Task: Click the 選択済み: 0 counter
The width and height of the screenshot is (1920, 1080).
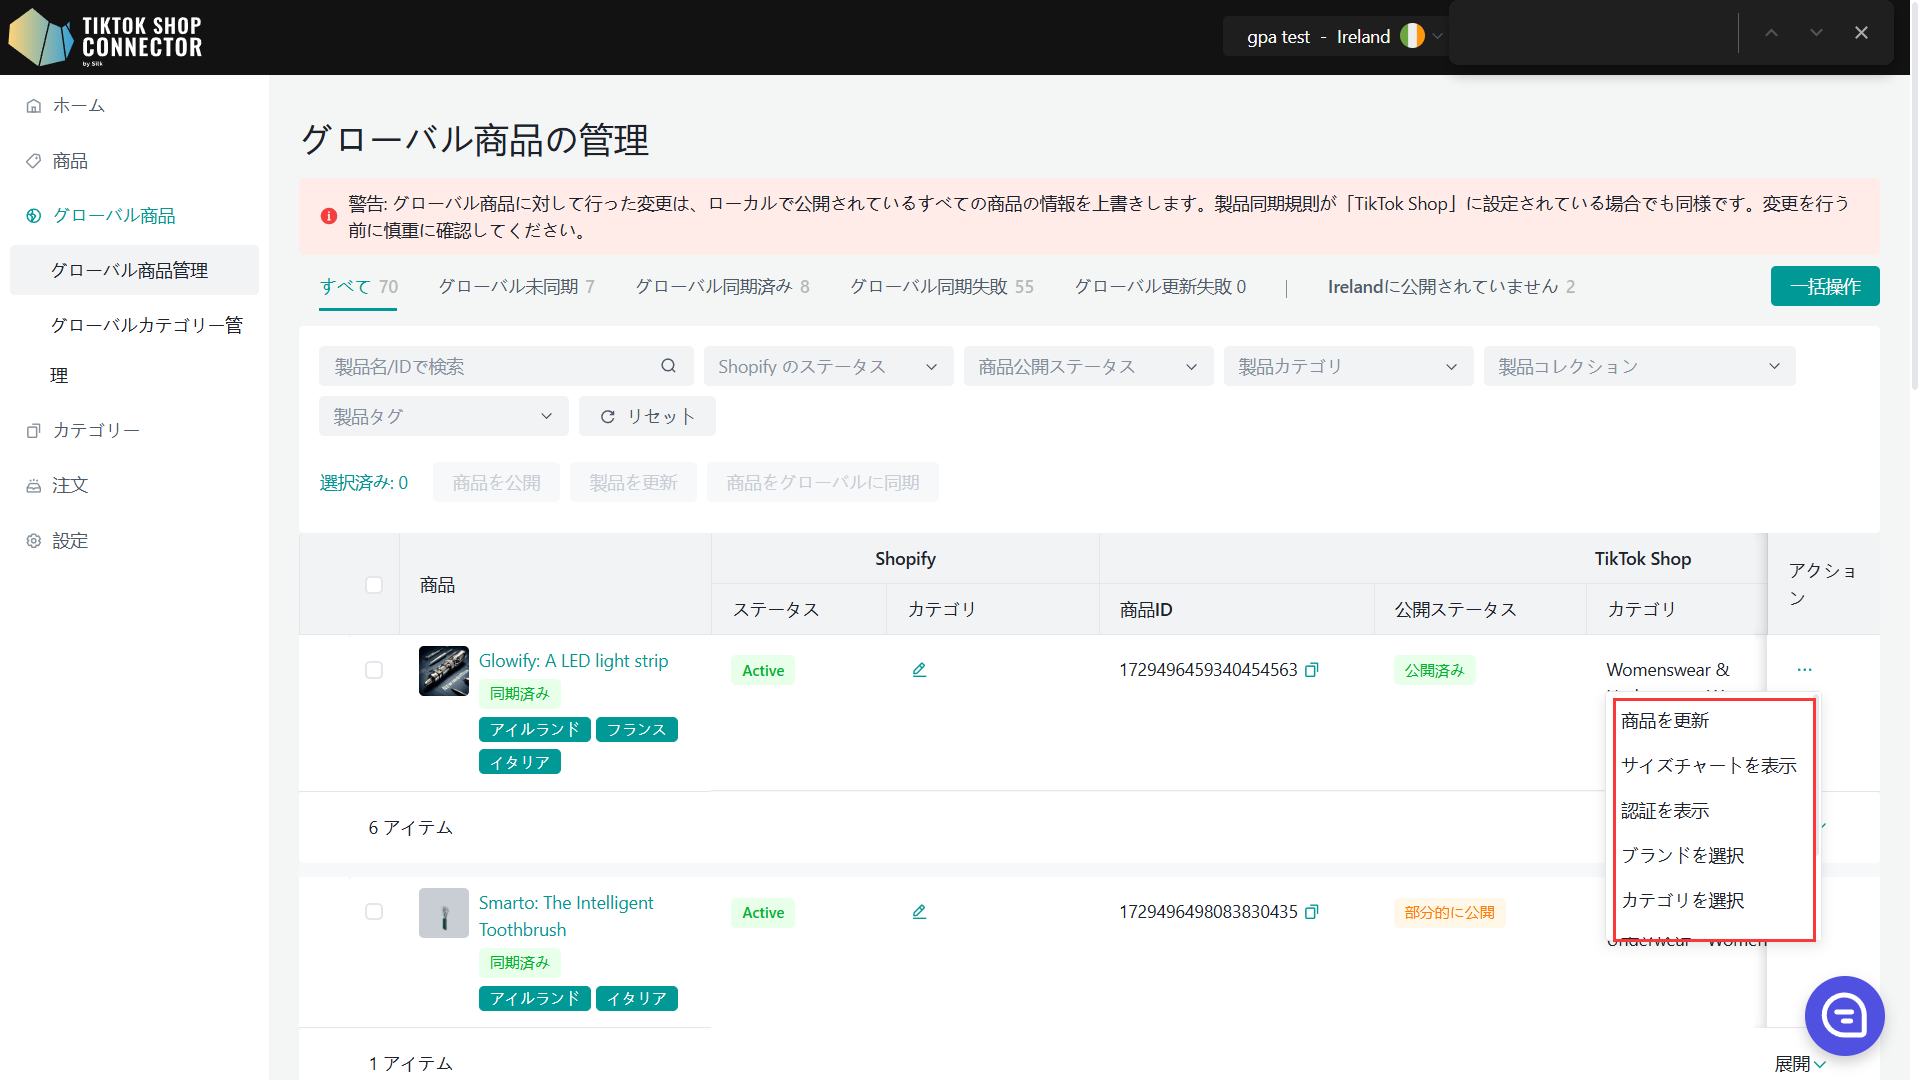Action: 364,483
